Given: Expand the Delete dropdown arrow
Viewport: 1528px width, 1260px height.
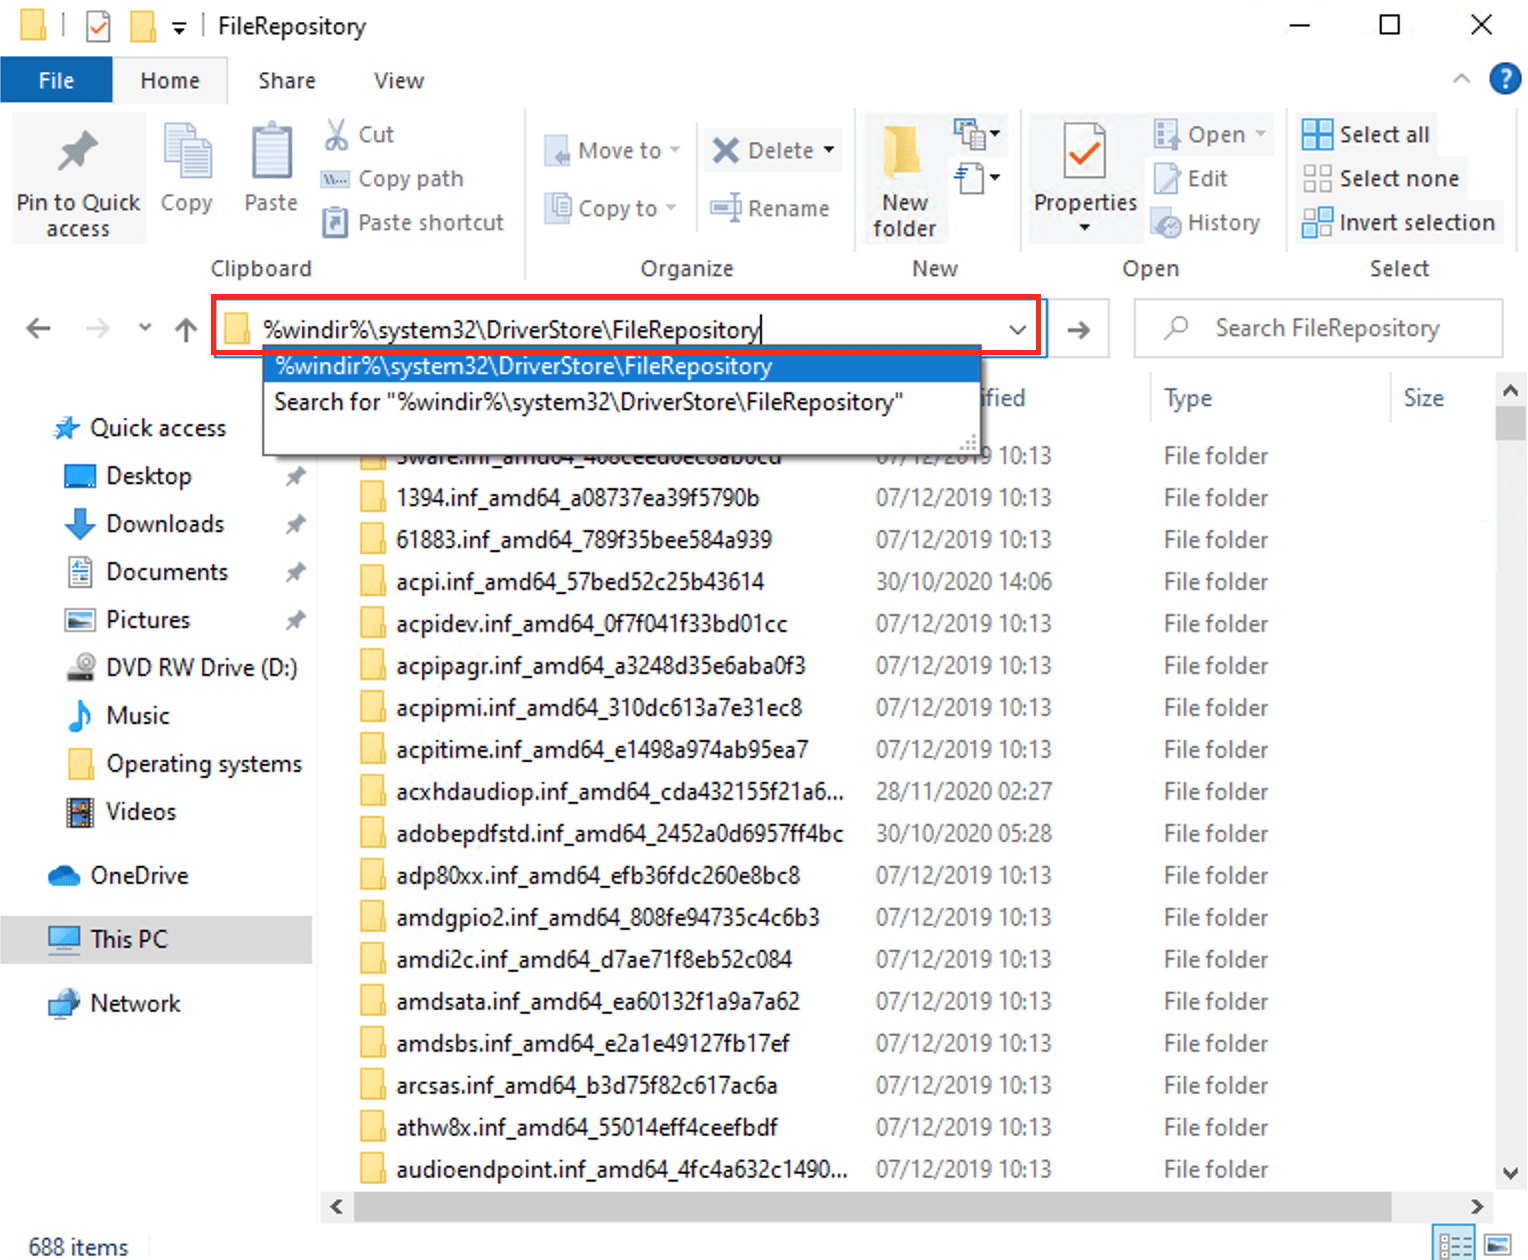Looking at the screenshot, I should [827, 150].
